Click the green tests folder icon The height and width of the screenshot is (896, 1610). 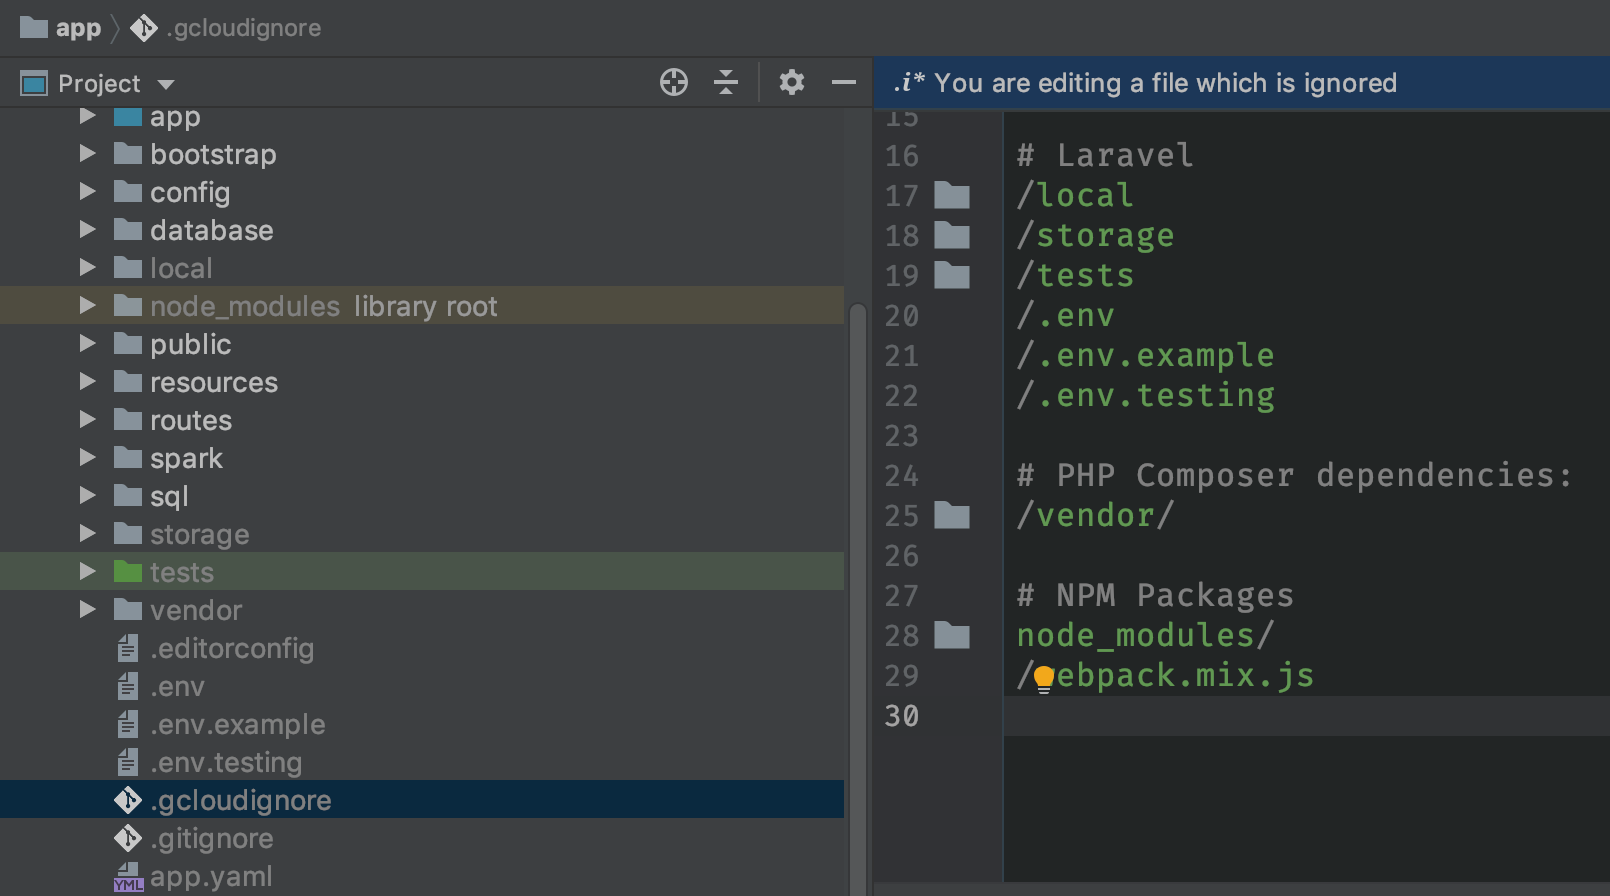pyautogui.click(x=128, y=571)
